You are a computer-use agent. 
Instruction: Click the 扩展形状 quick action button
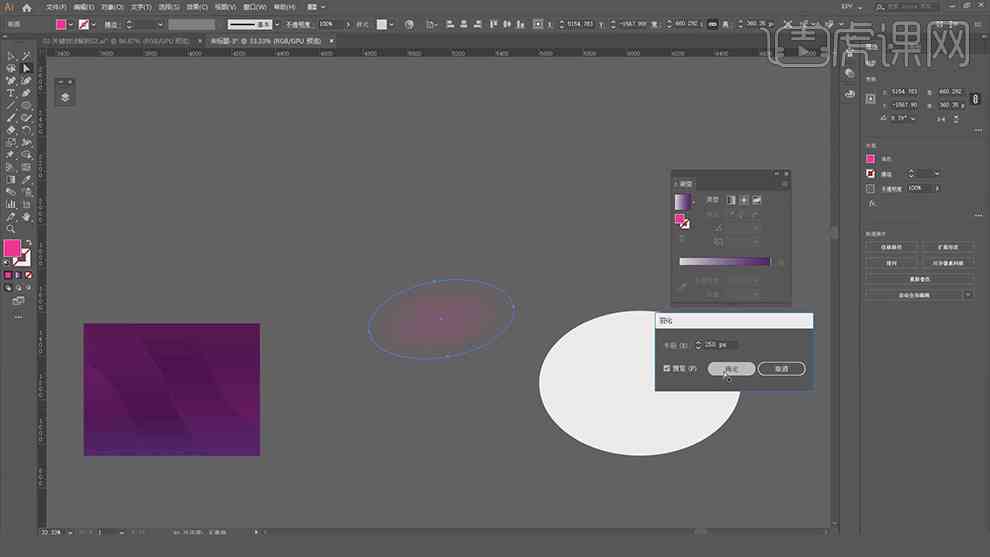pyautogui.click(x=948, y=247)
